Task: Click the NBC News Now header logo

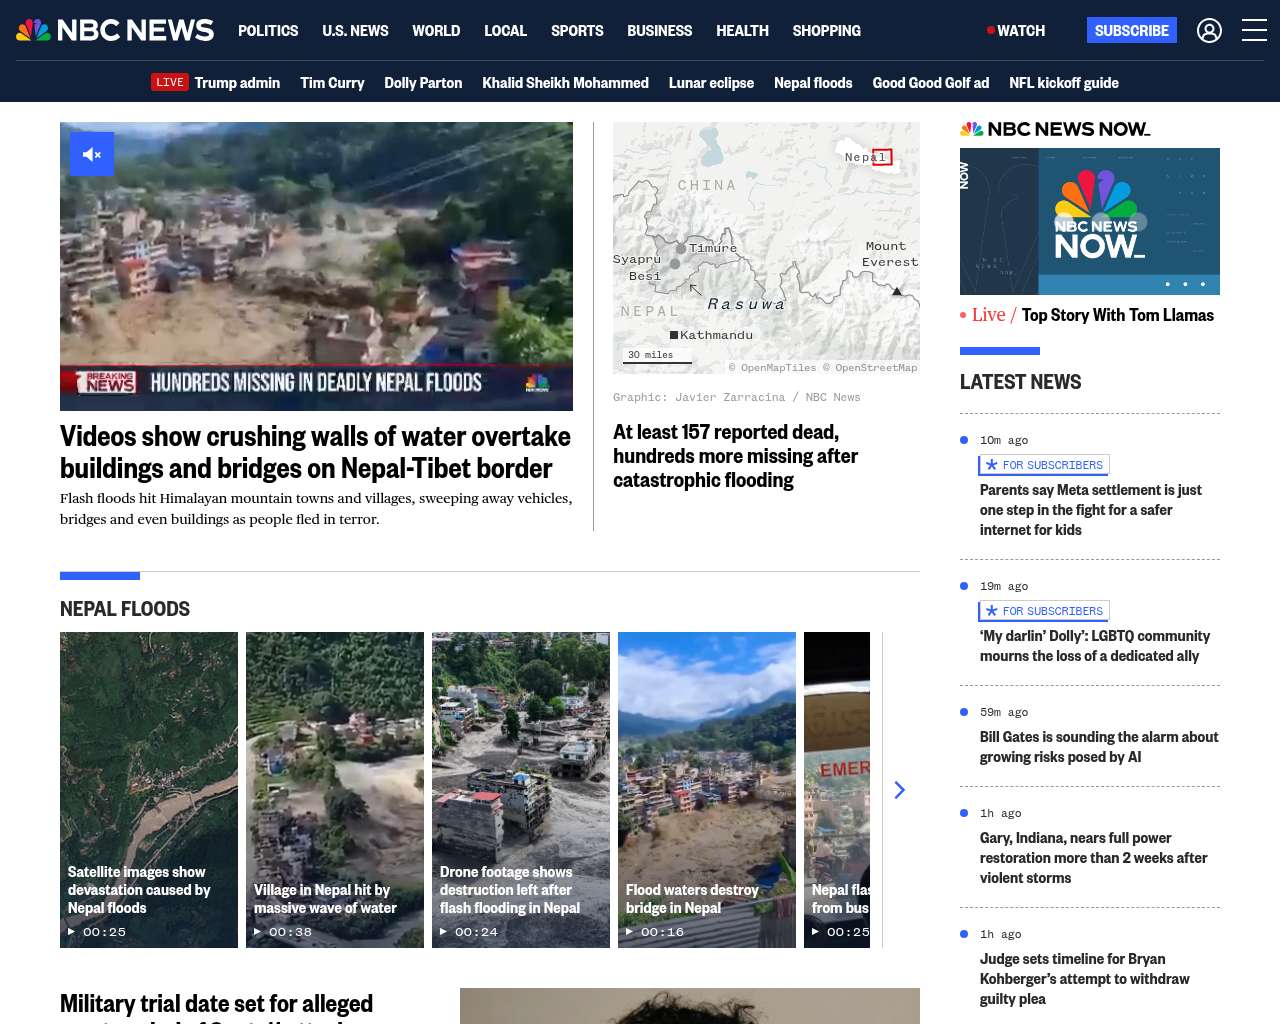Action: [x=1055, y=129]
